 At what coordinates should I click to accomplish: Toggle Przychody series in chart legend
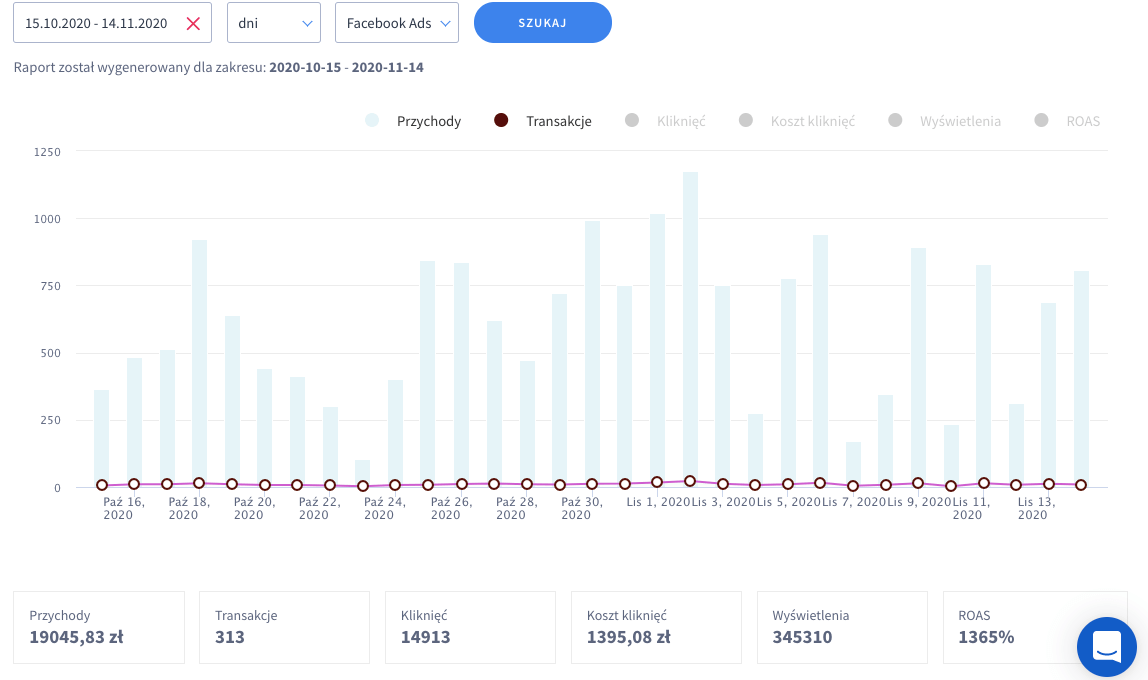[415, 121]
